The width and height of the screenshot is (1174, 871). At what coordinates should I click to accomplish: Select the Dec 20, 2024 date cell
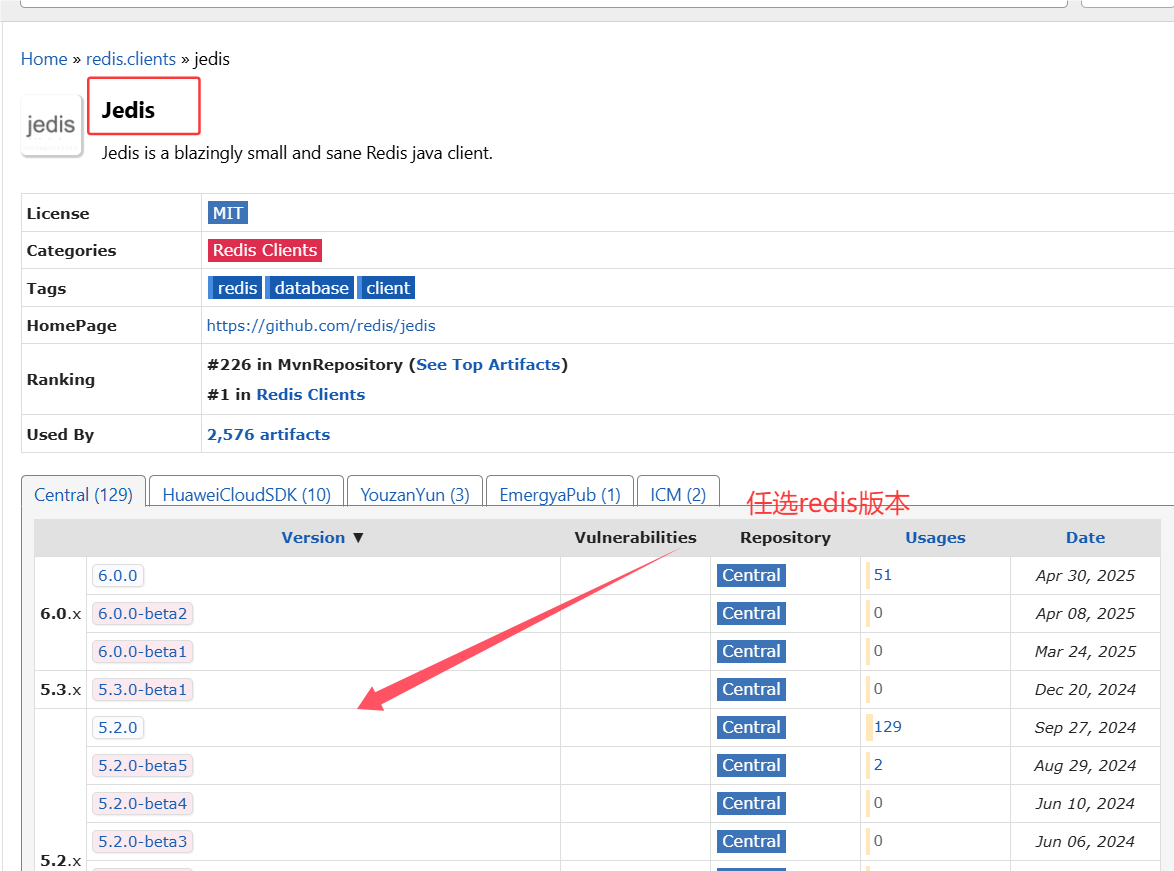click(x=1085, y=690)
